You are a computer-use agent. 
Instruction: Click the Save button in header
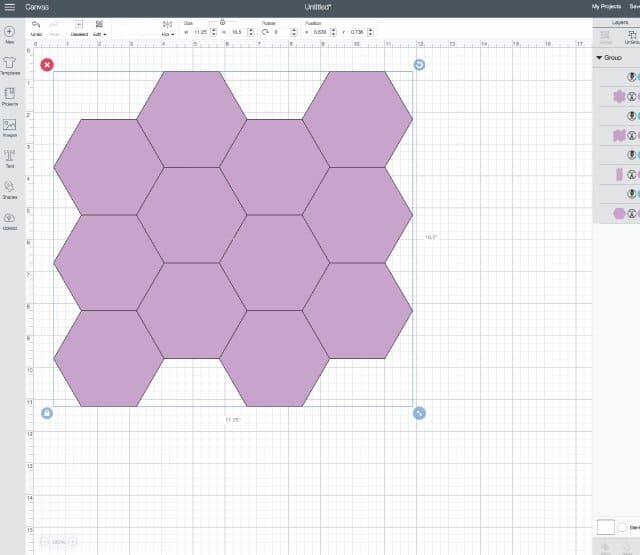[635, 6]
